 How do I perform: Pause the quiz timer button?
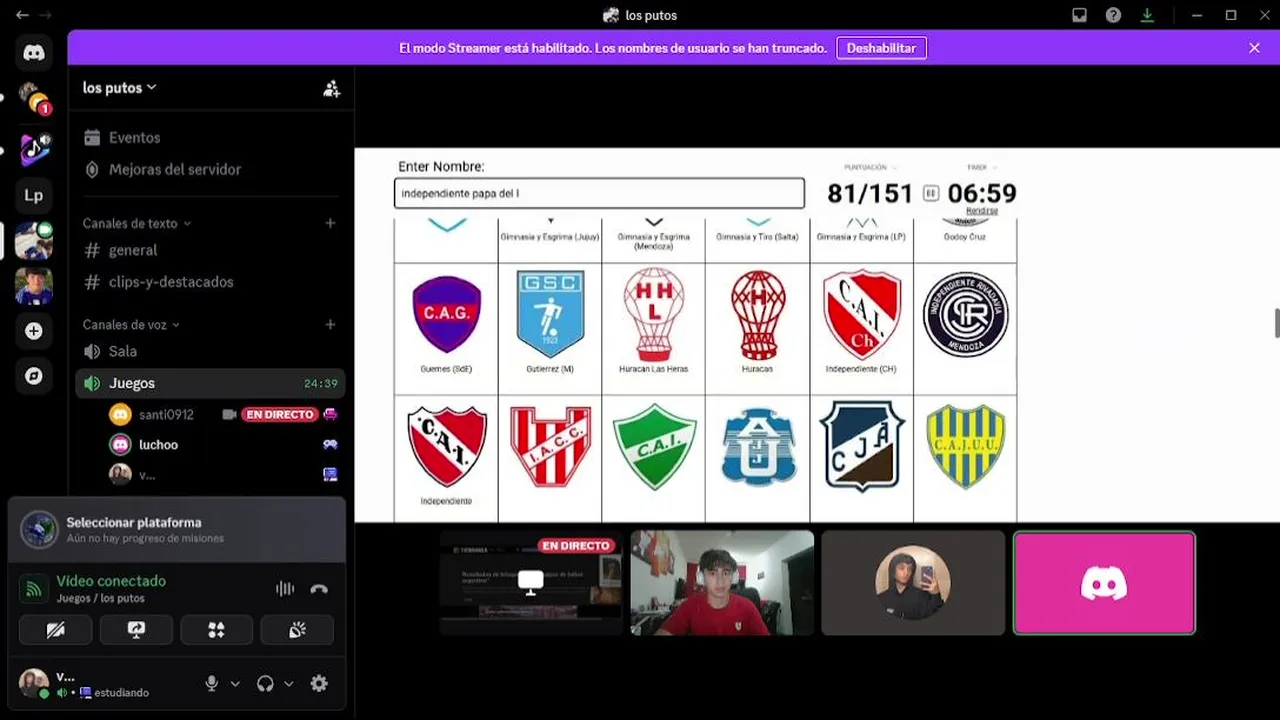931,193
